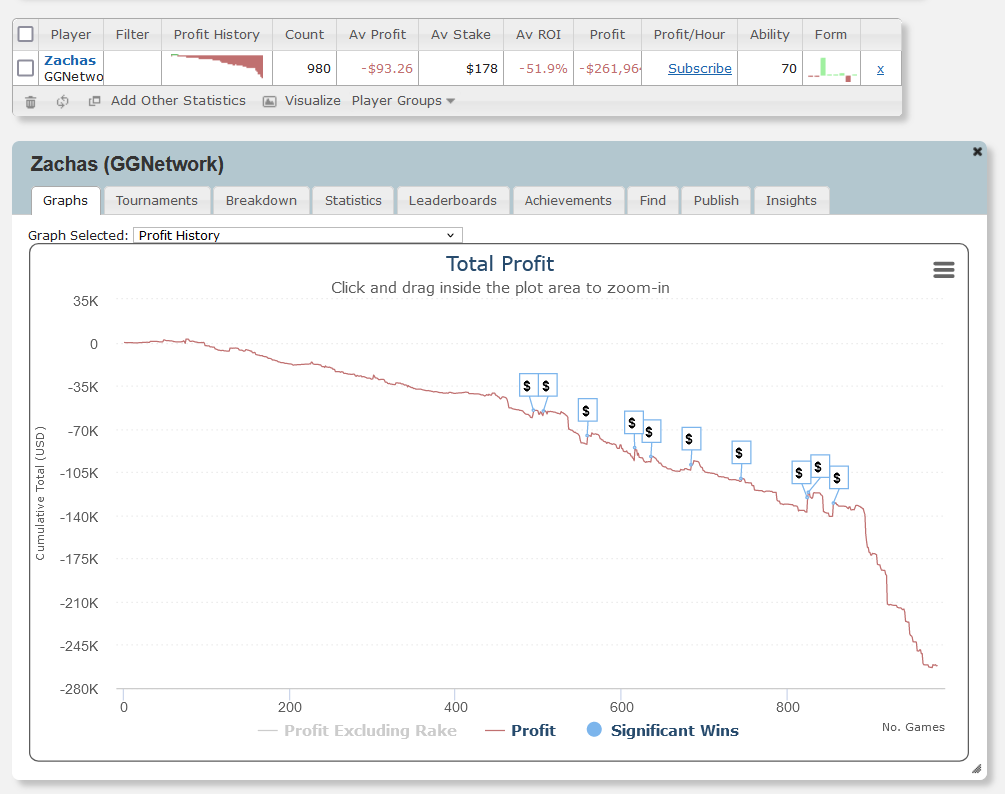Screen dimensions: 1005x794
Task: Switch to the Tournaments tab
Action: (157, 200)
